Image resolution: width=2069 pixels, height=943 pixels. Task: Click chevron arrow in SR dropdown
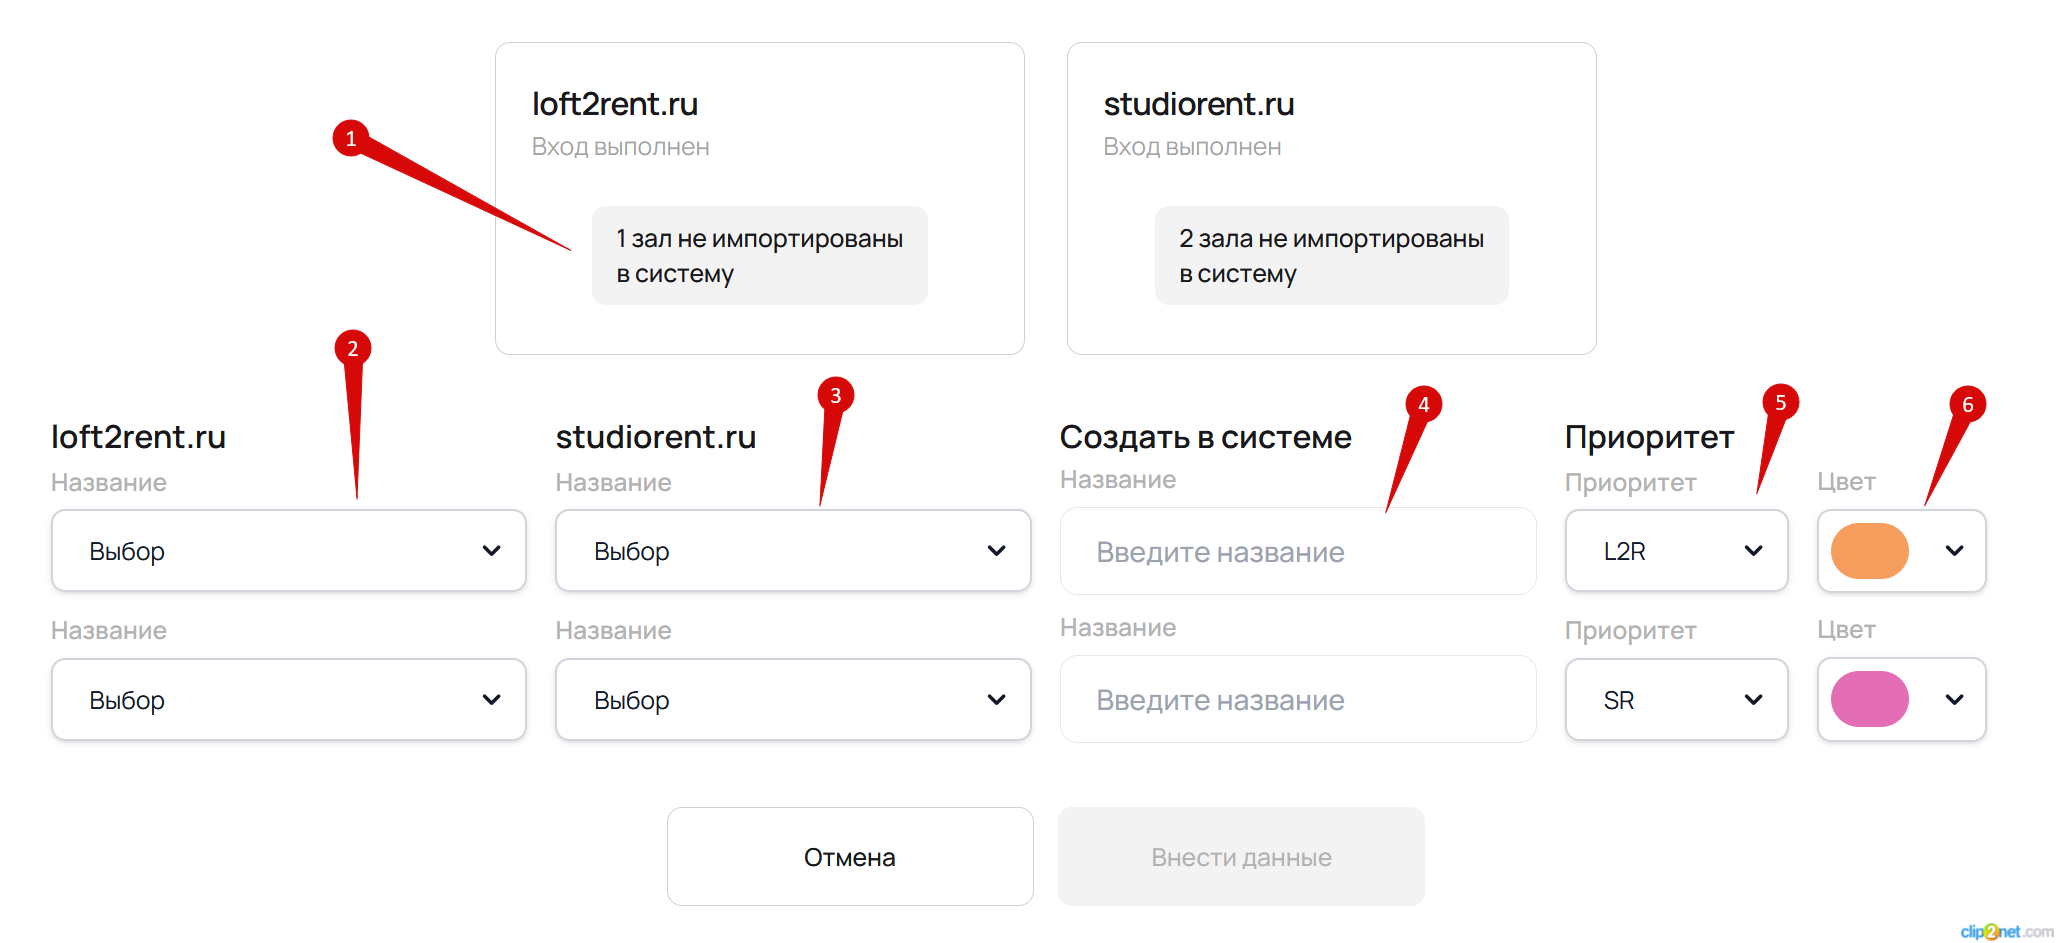tap(1753, 699)
